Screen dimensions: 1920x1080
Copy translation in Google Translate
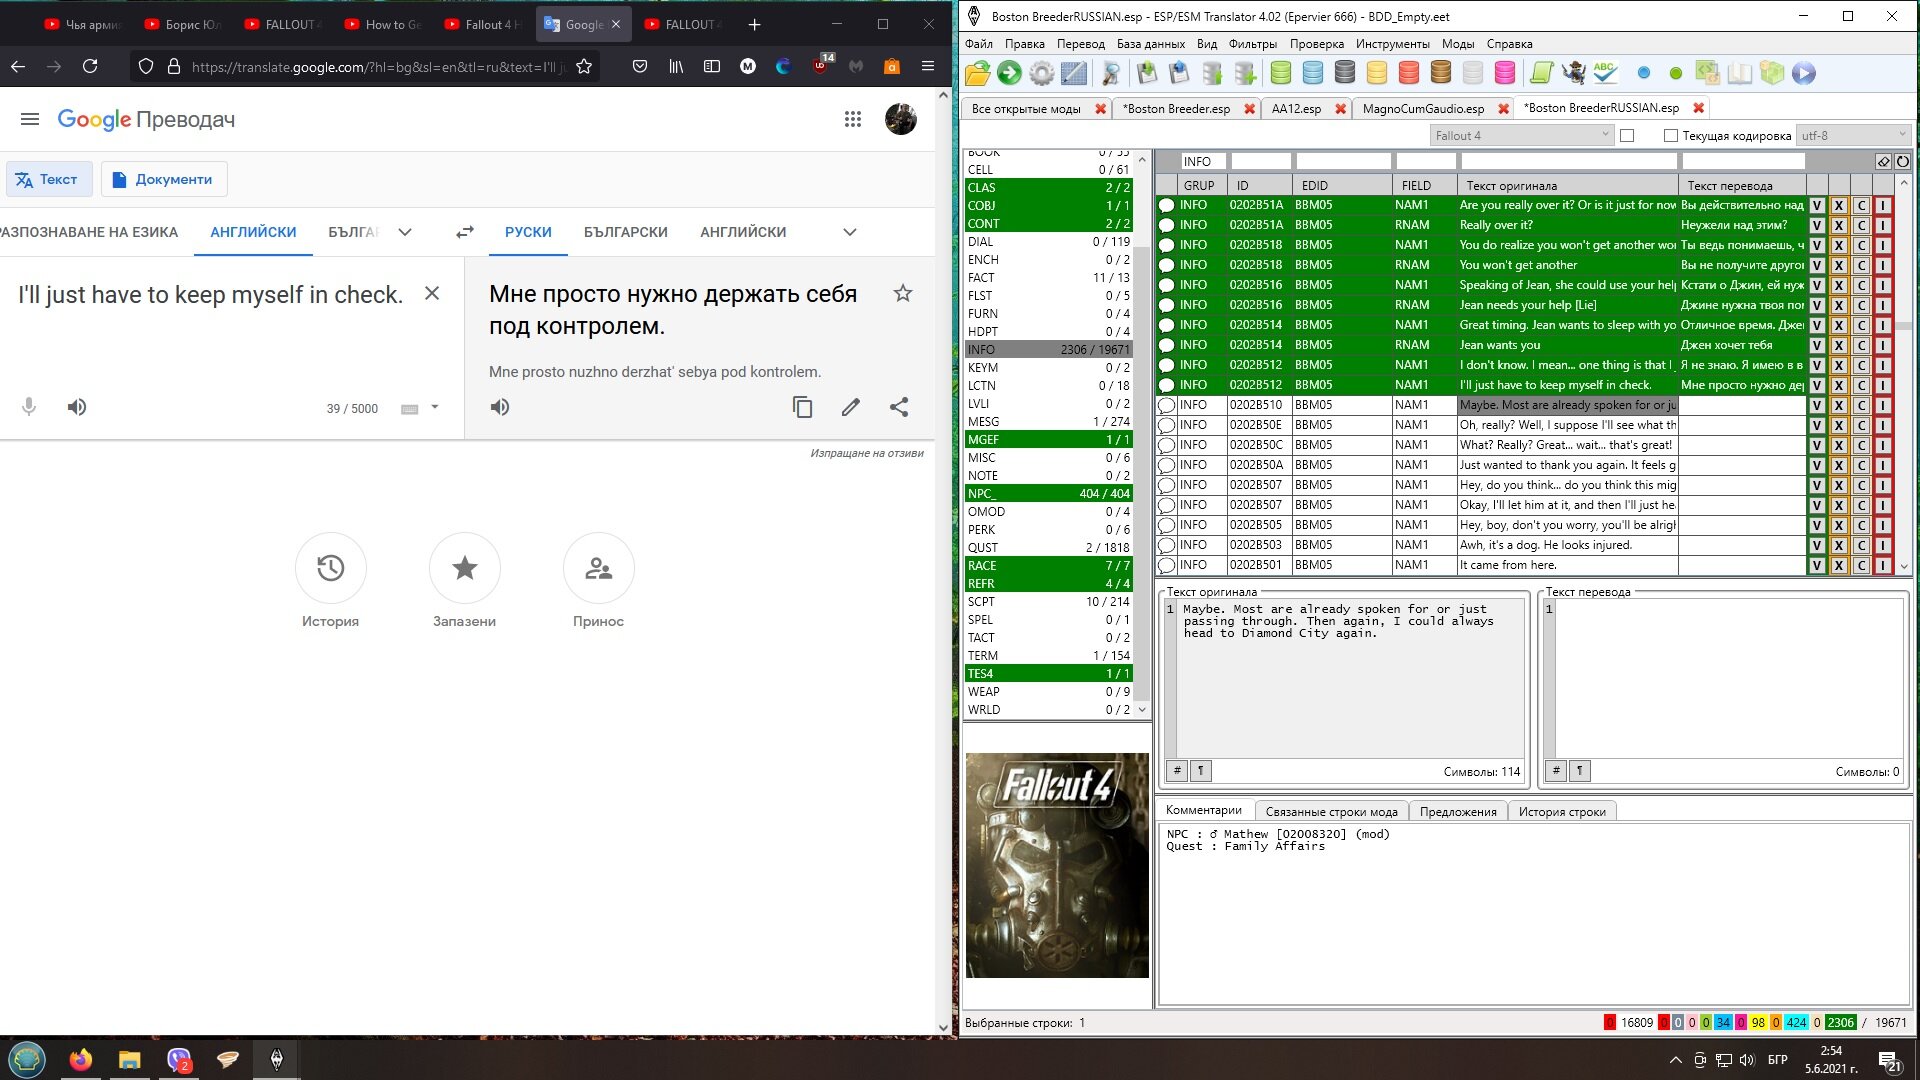[802, 407]
